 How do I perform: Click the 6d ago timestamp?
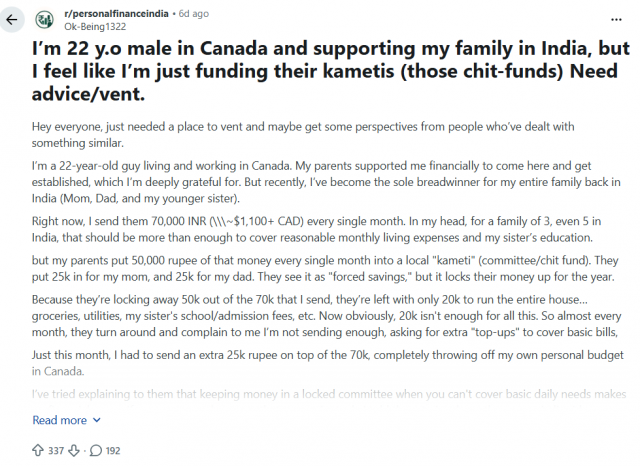click(193, 13)
